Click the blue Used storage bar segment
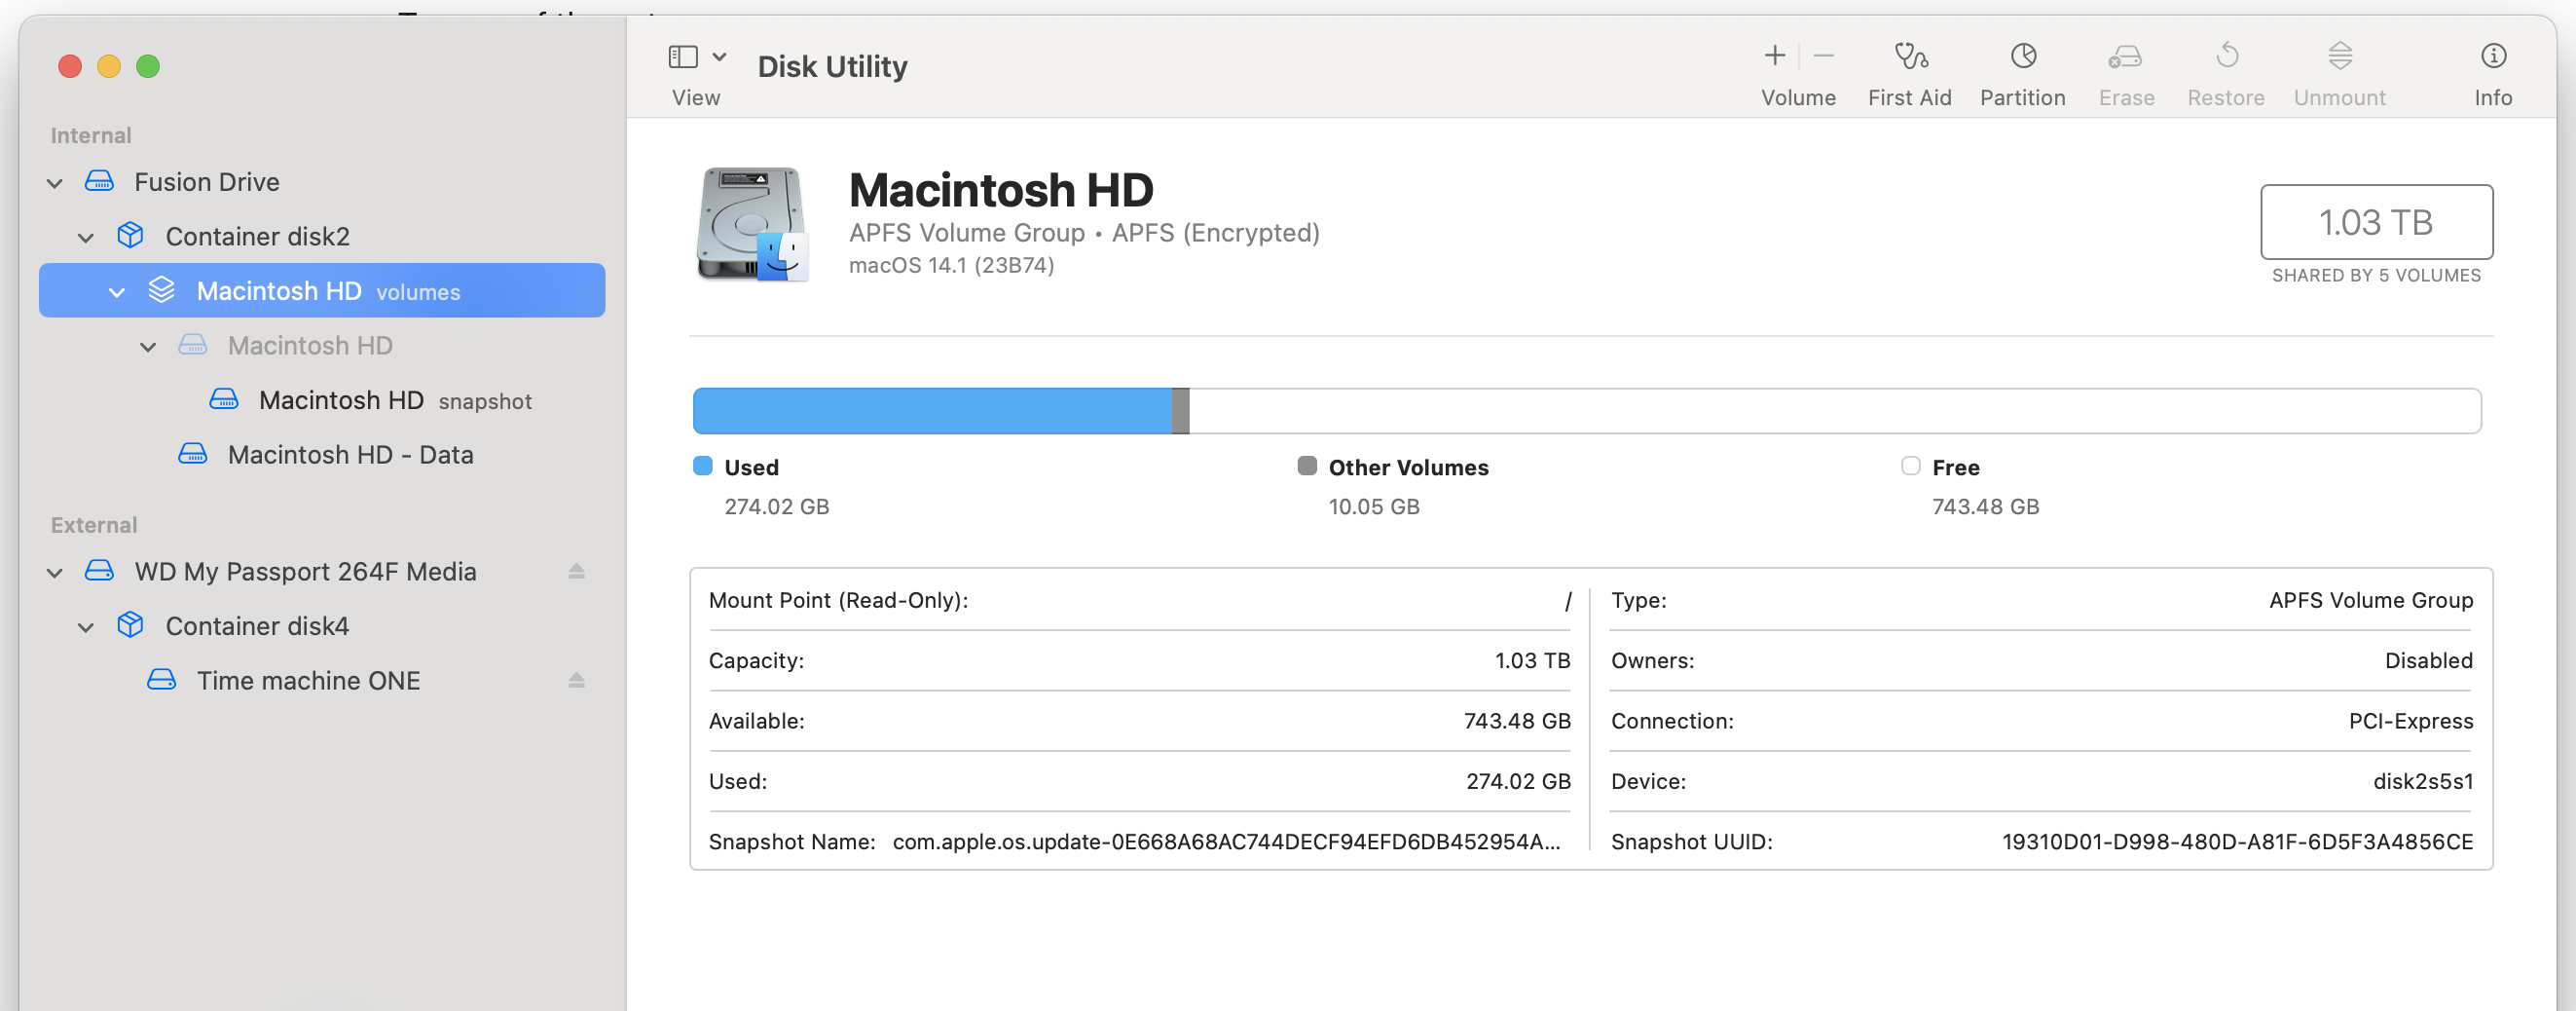 [932, 411]
